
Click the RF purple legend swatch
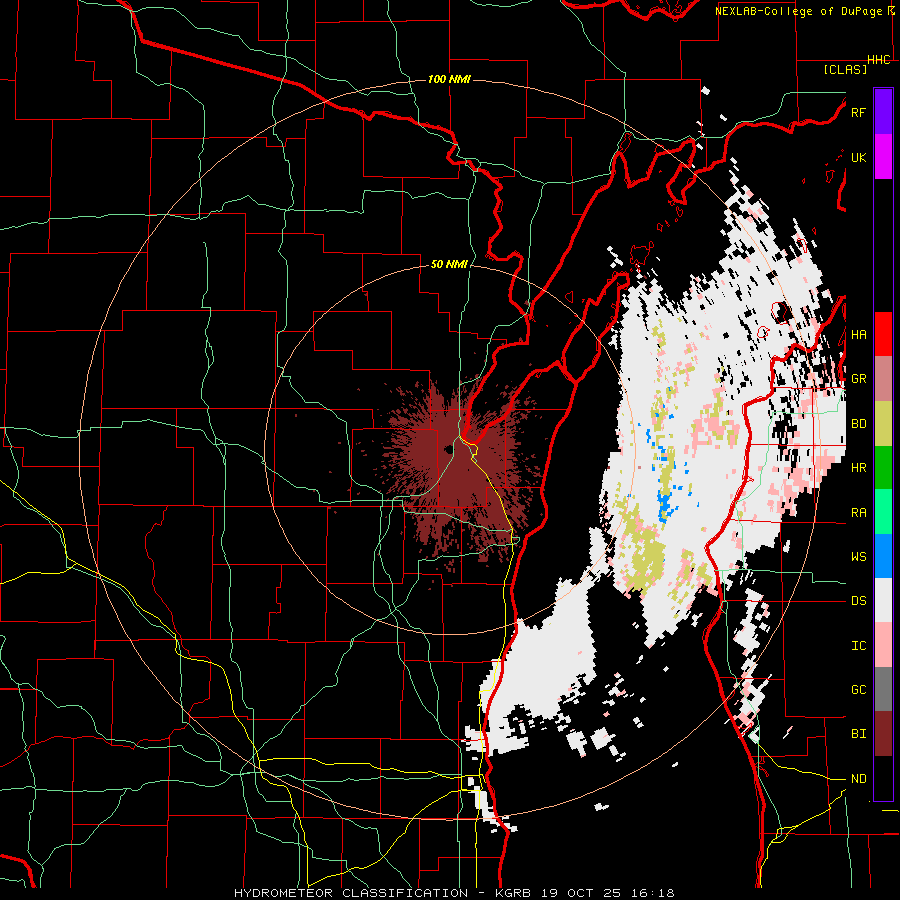point(883,112)
